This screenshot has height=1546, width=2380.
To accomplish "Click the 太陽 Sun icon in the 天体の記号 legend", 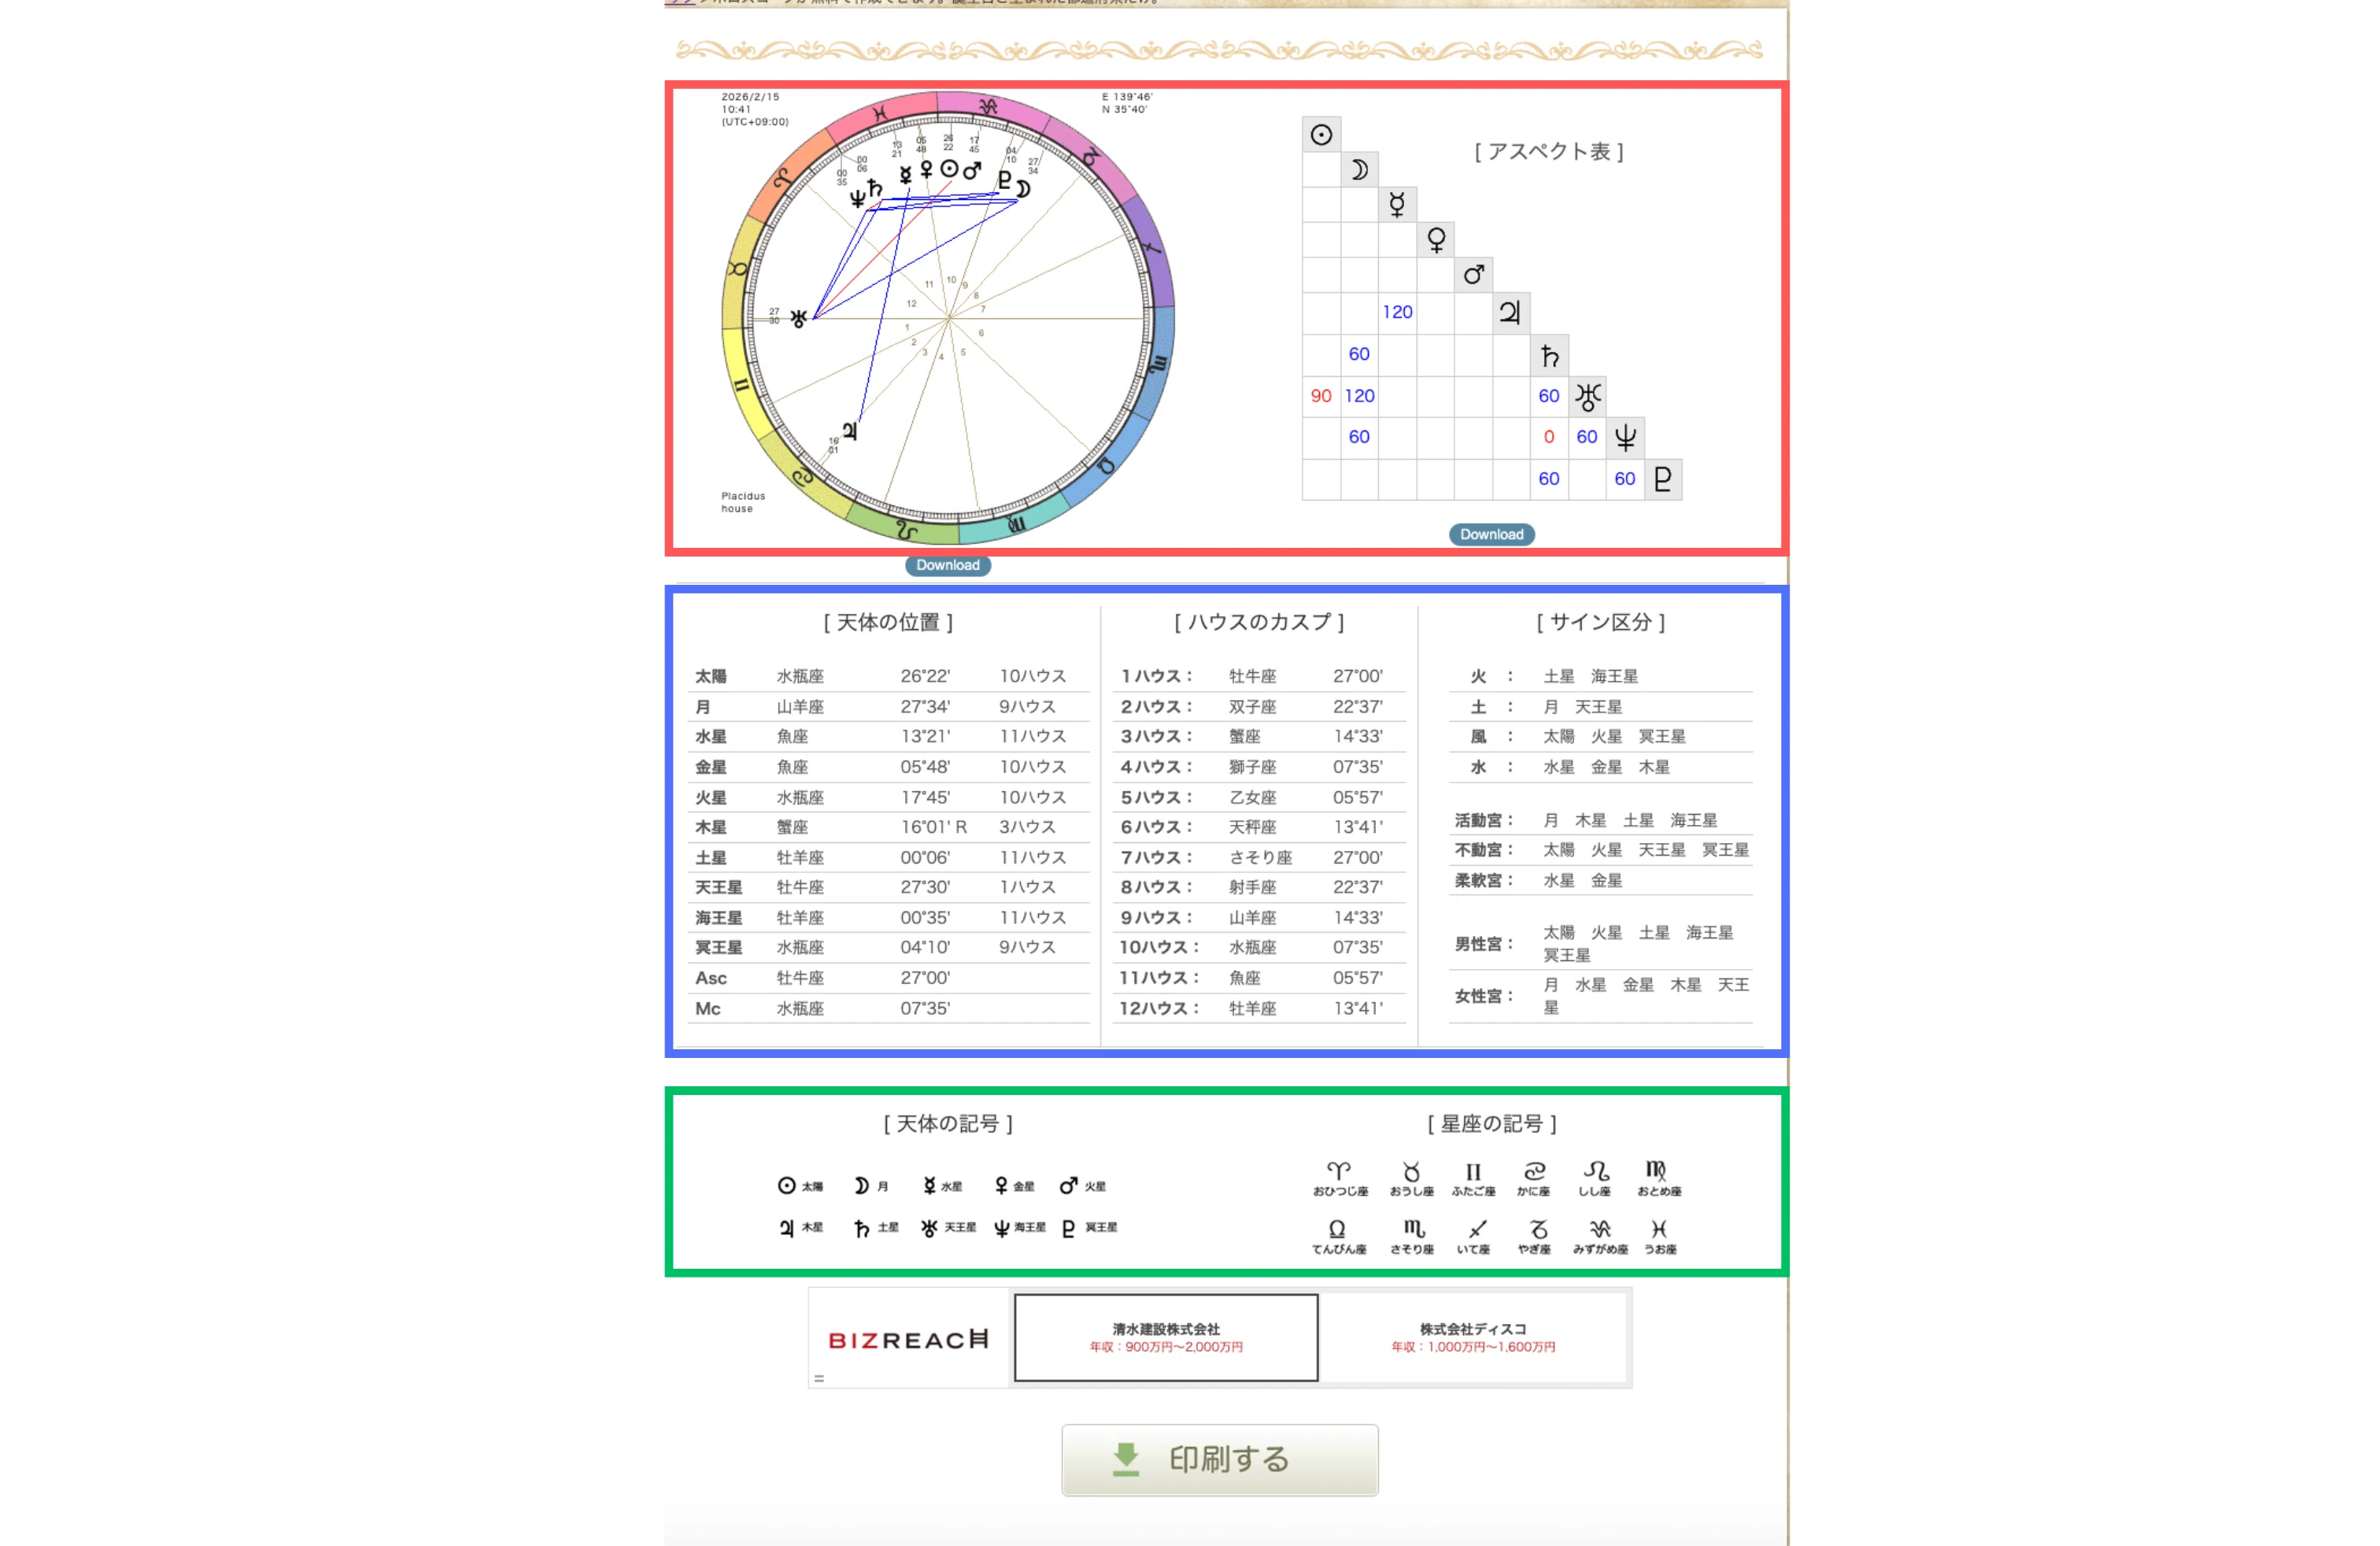I will [x=787, y=1186].
